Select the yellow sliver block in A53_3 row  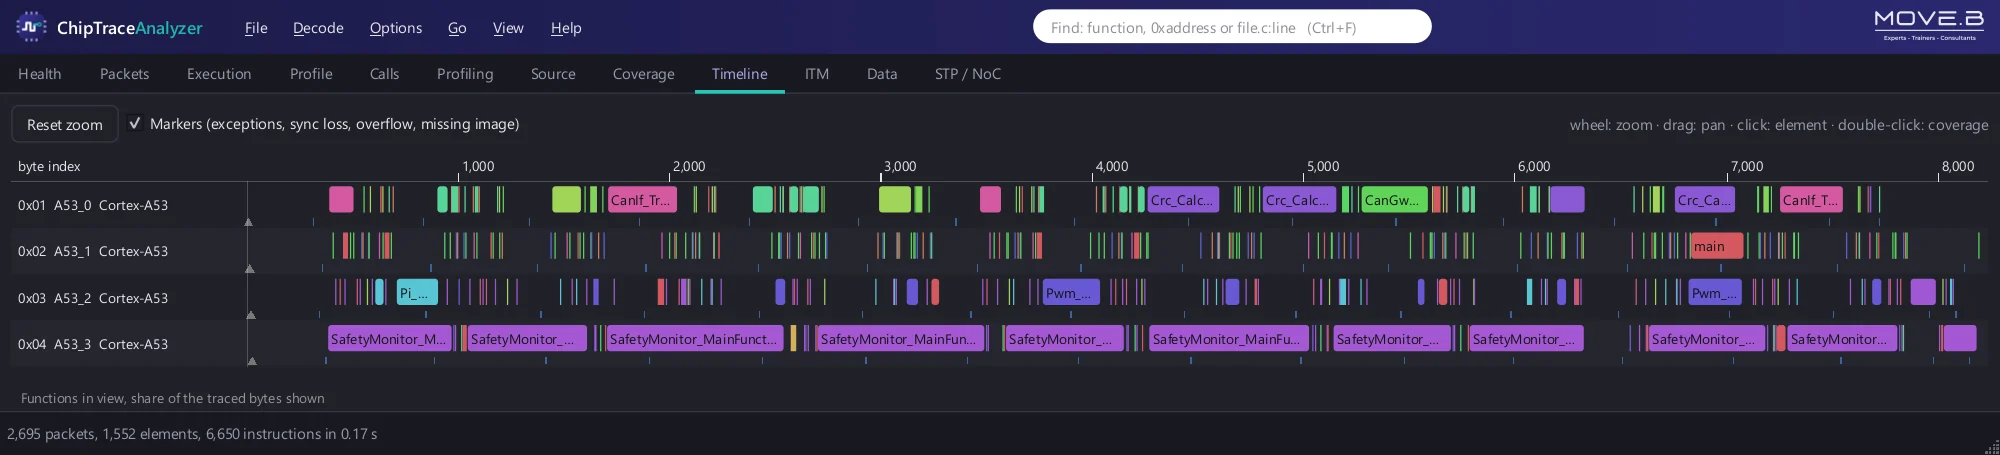[793, 338]
